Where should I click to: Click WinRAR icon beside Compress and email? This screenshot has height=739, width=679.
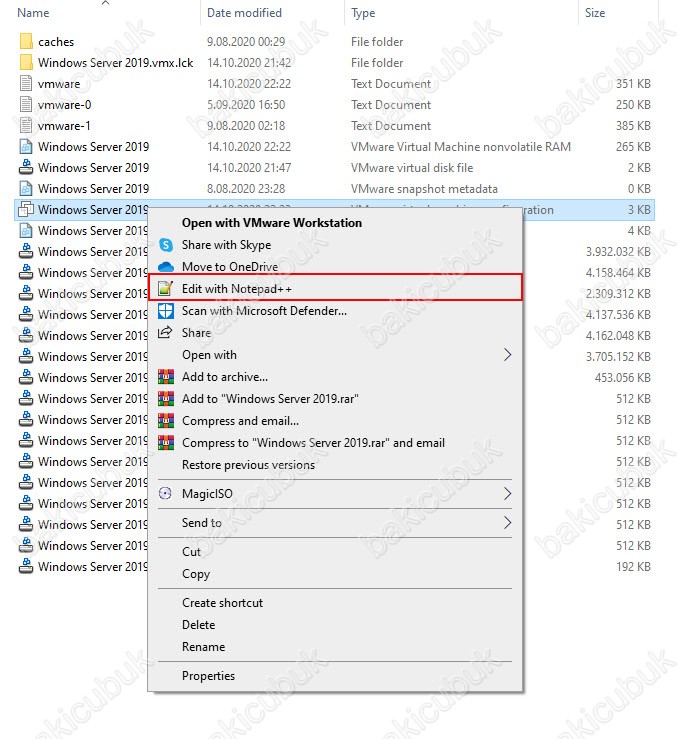[166, 421]
